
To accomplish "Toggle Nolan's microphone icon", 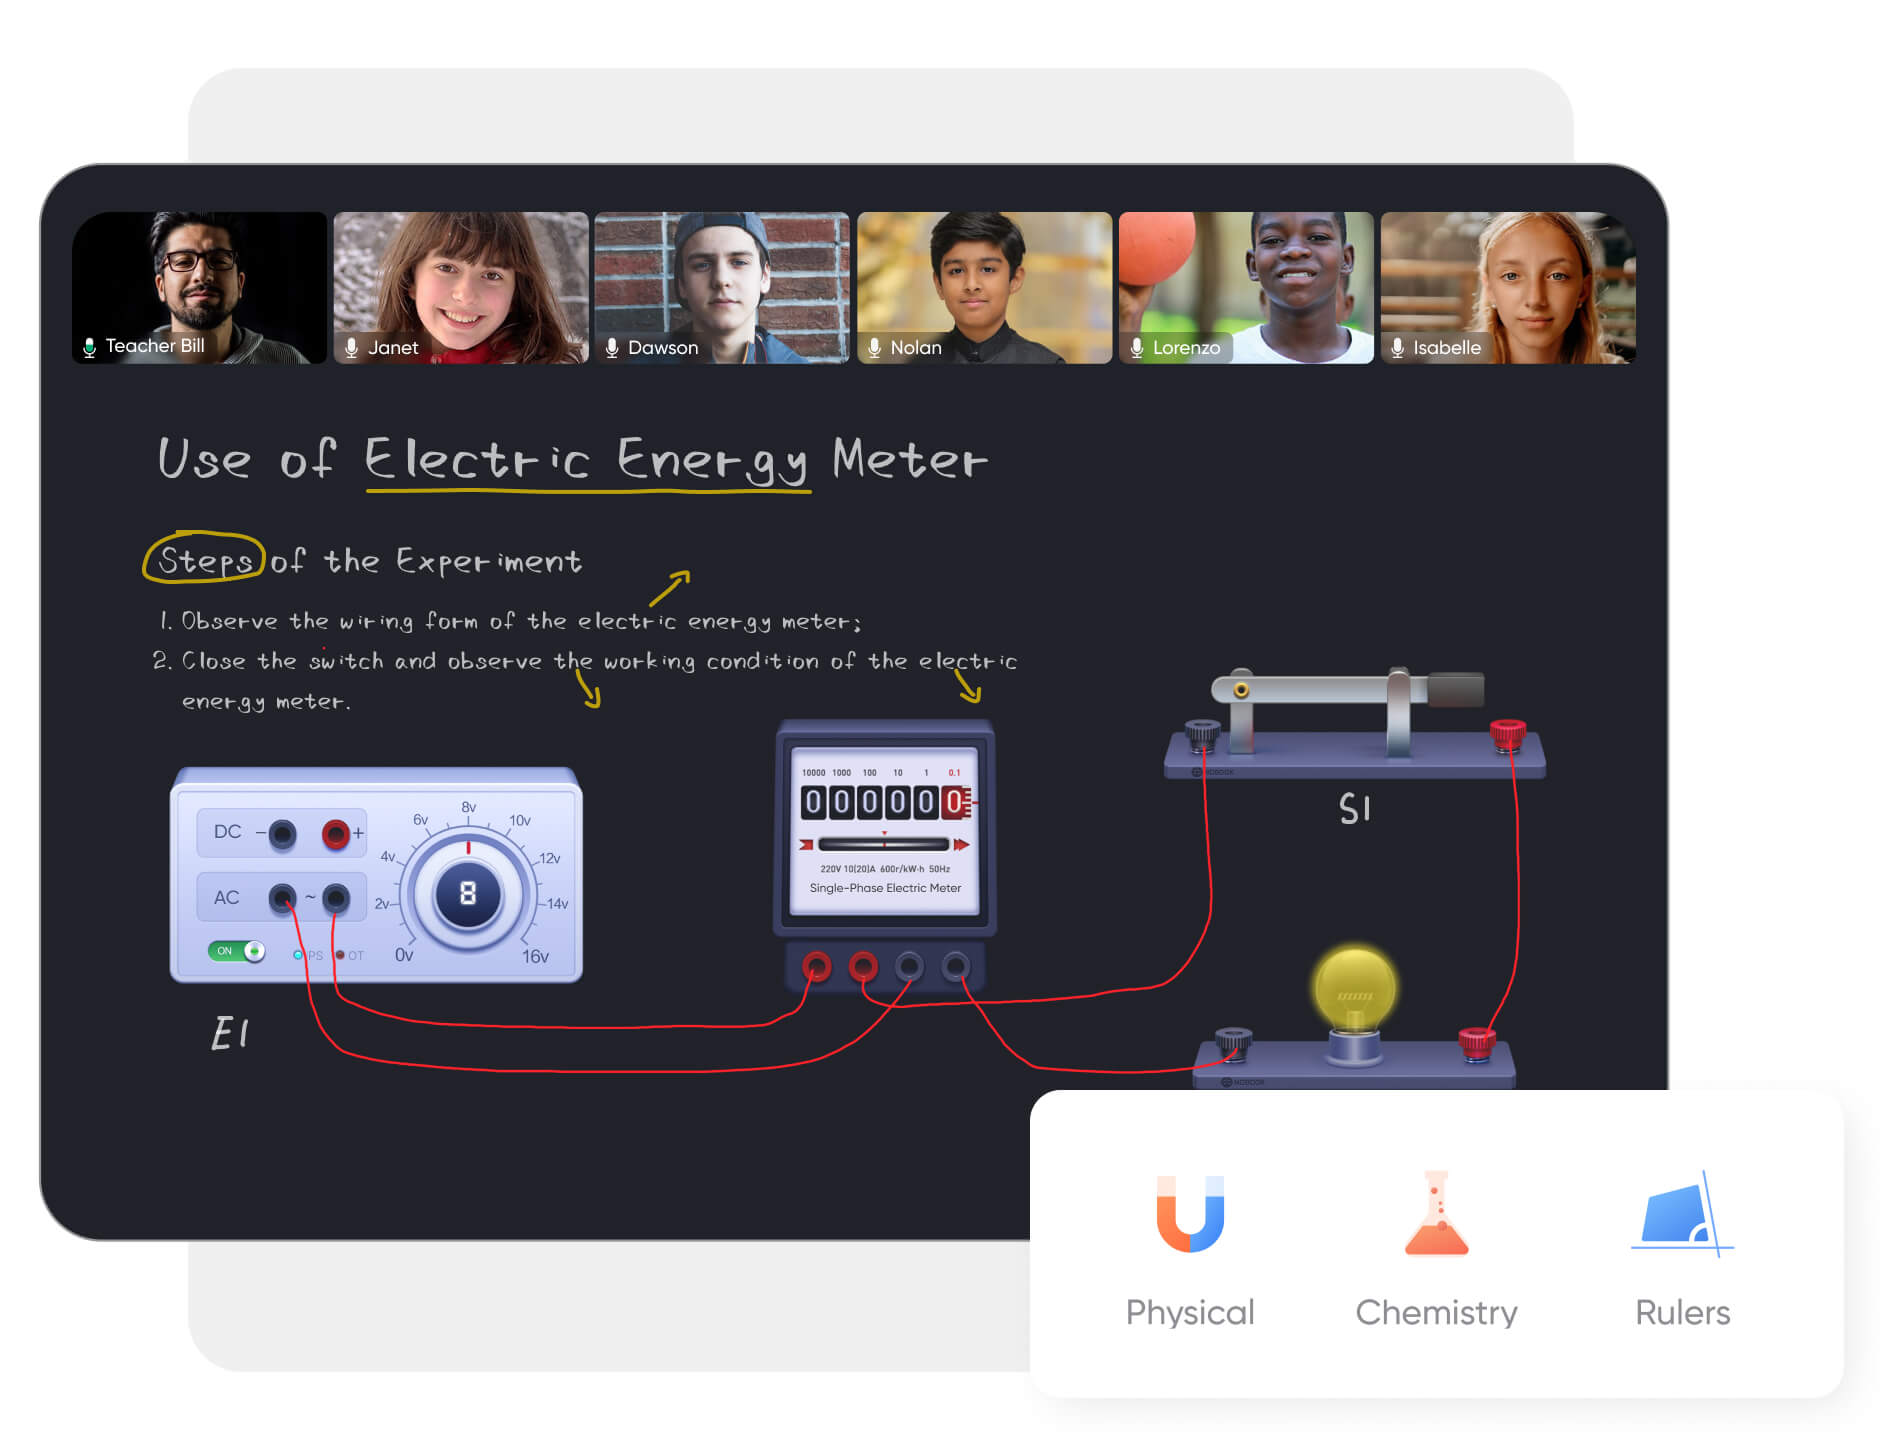I will [x=874, y=348].
